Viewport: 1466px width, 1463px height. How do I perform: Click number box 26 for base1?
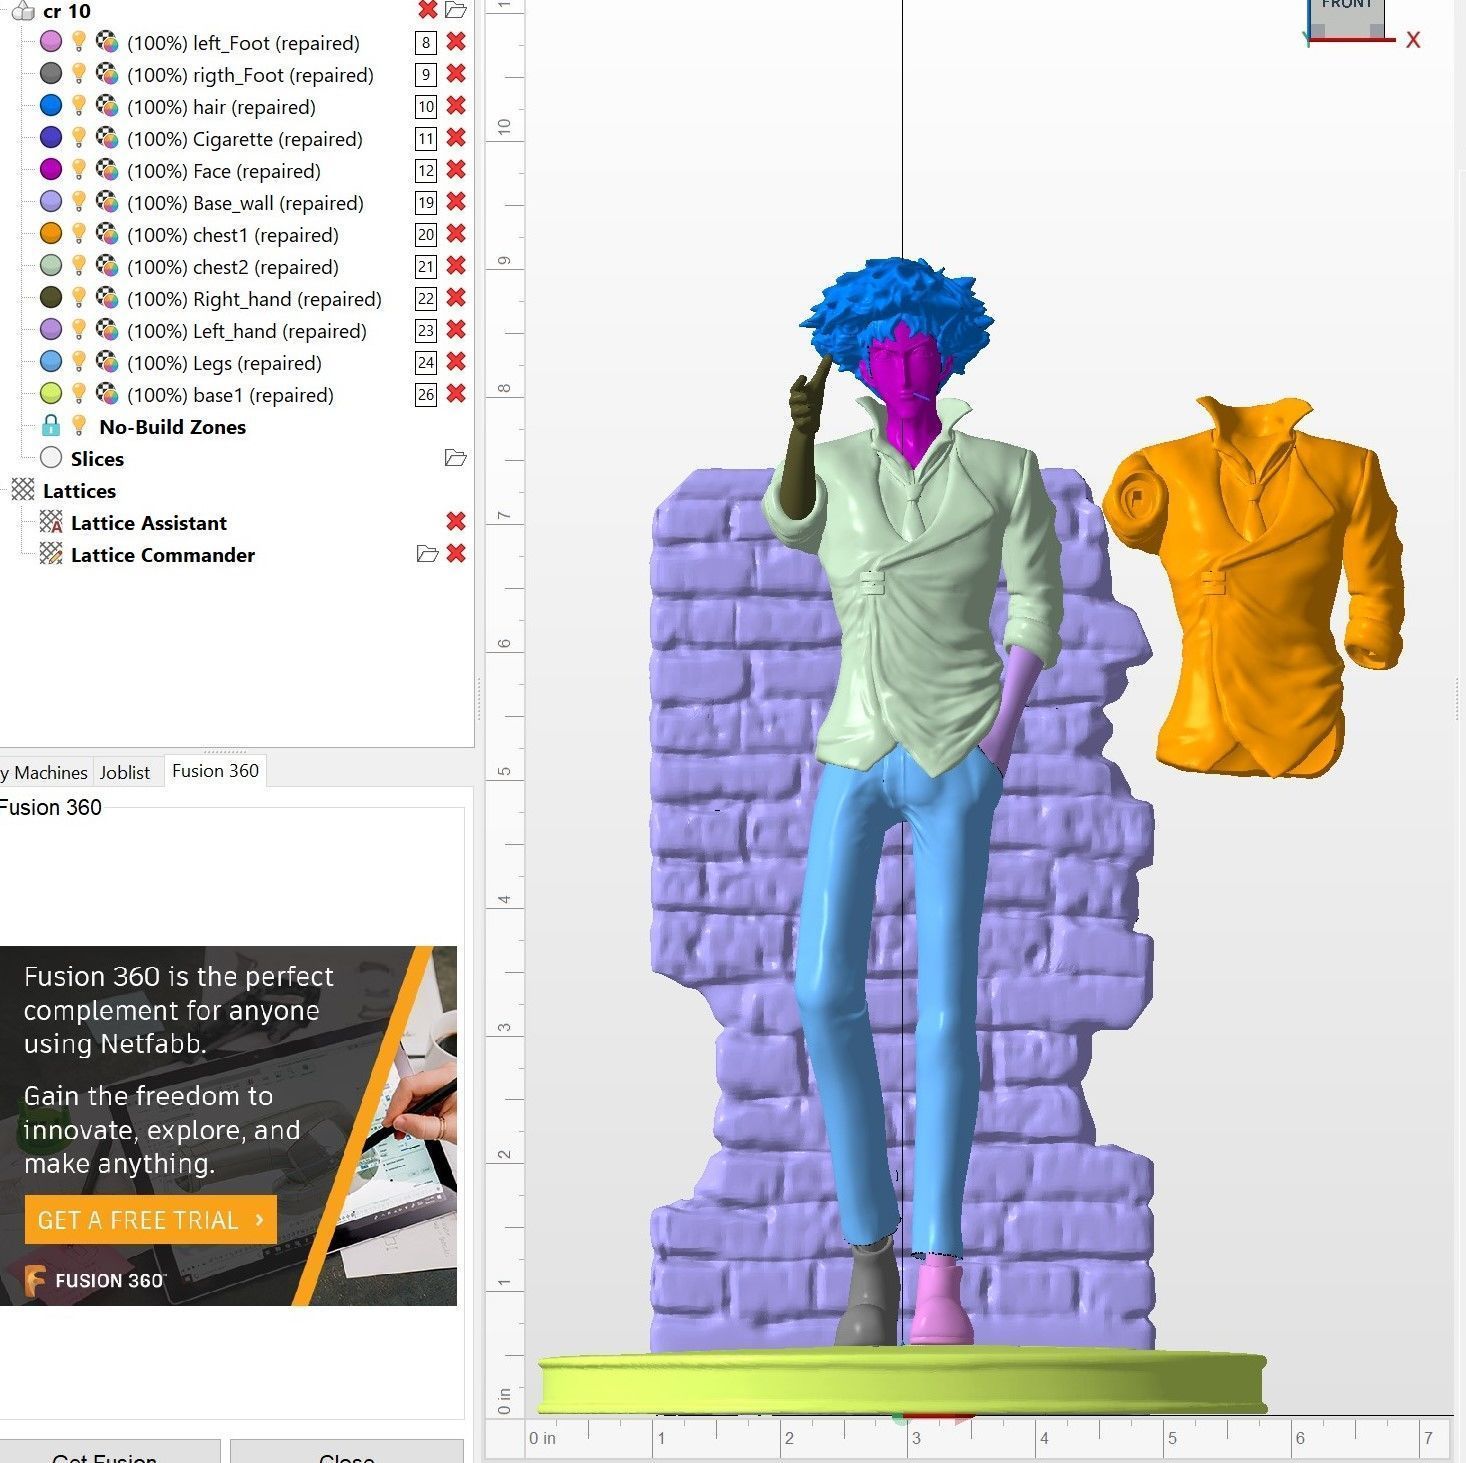(426, 394)
